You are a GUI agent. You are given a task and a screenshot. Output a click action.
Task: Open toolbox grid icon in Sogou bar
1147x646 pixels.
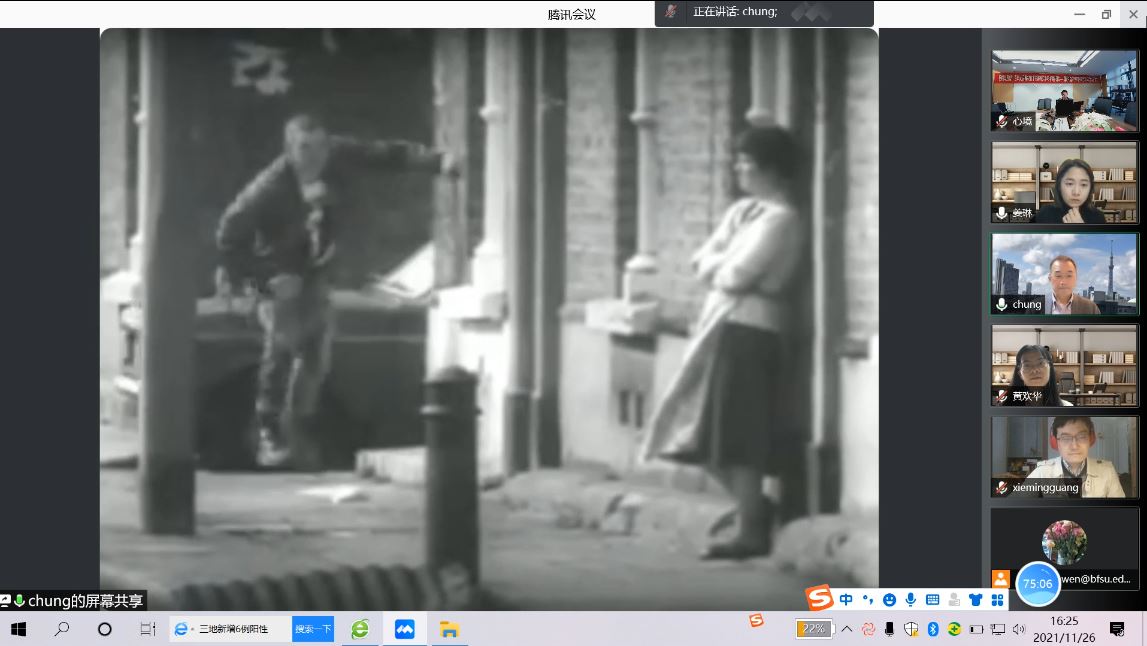[x=997, y=600]
